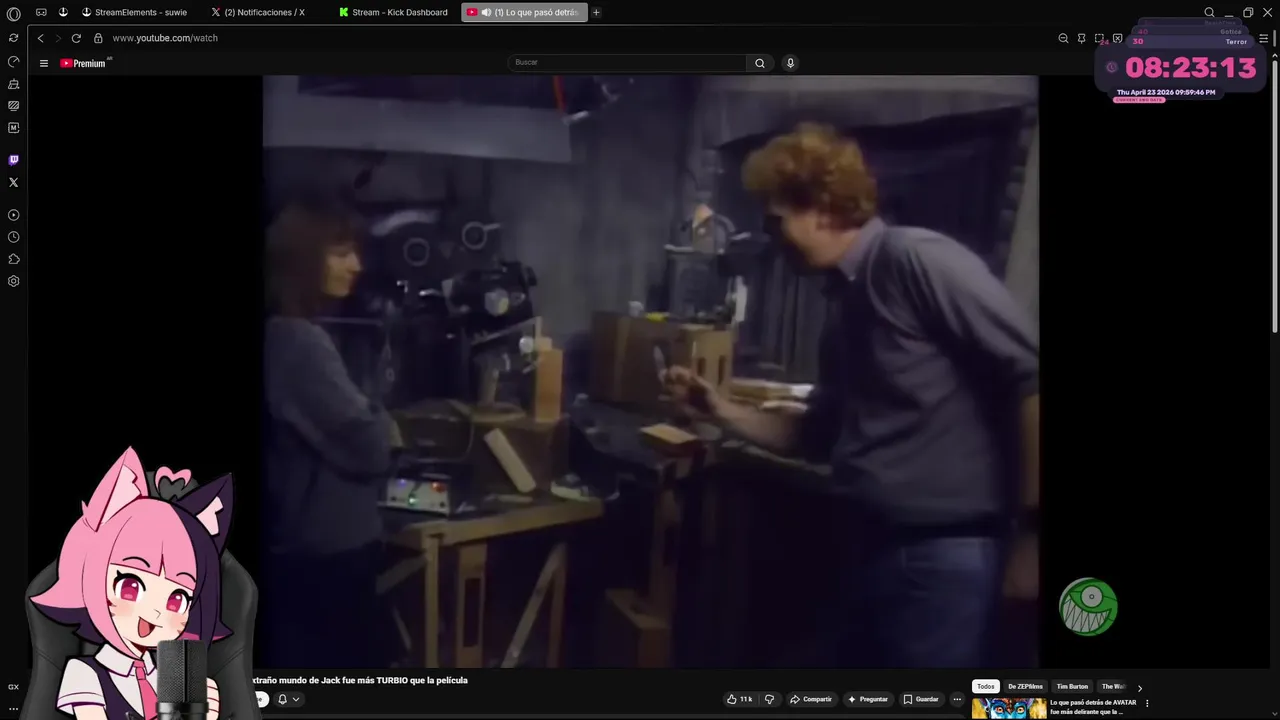This screenshot has height=720, width=1280.
Task: Open 'Lo que pasó detrás de AVATAR' video title
Action: (1093, 707)
